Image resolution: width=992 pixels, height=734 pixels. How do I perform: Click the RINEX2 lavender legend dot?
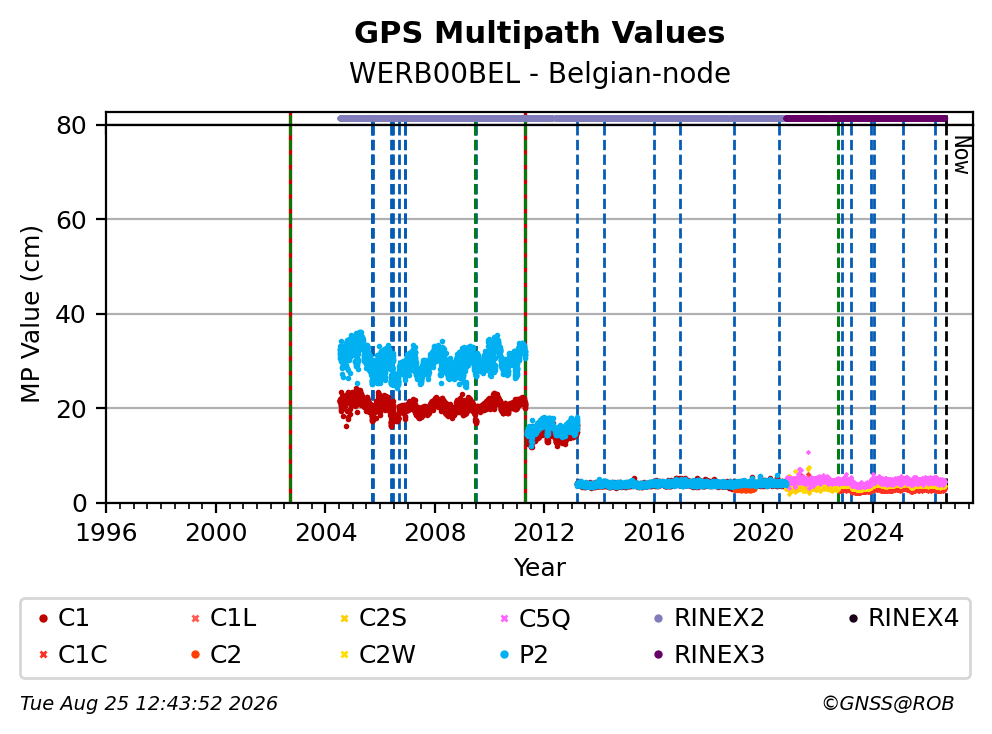point(659,618)
